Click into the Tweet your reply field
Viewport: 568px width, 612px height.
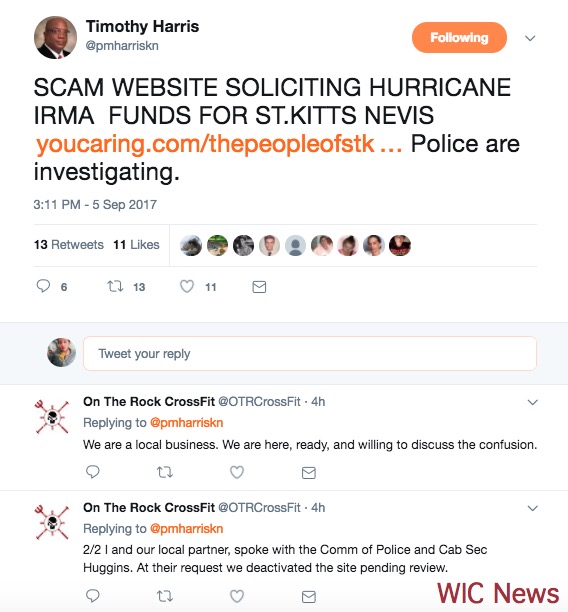[310, 353]
